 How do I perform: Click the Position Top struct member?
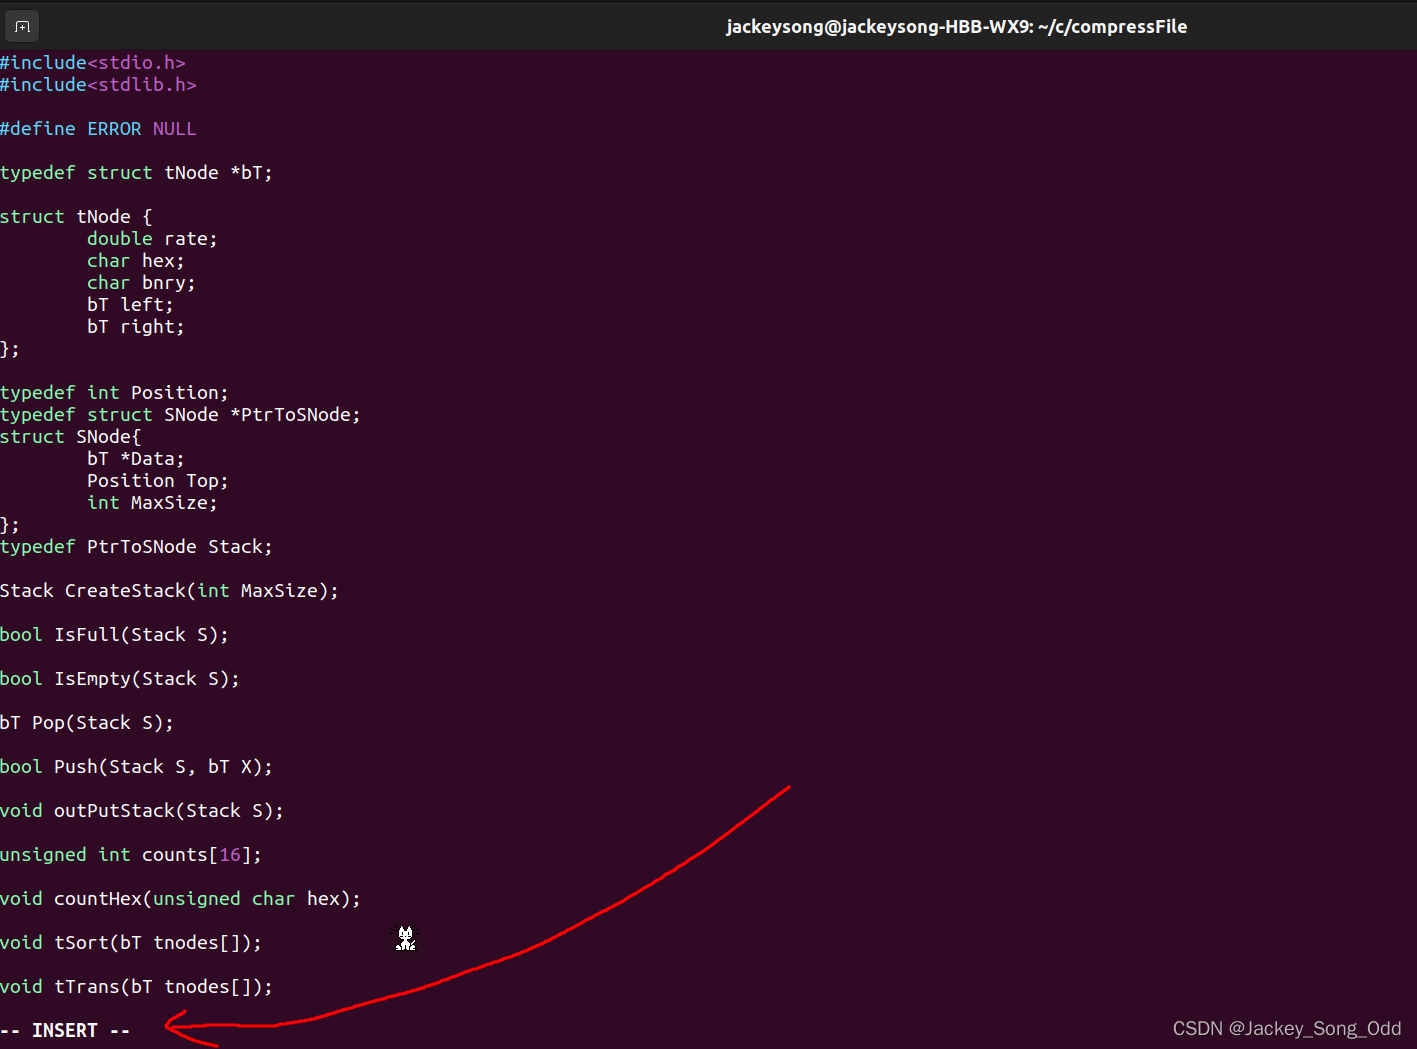pos(156,480)
